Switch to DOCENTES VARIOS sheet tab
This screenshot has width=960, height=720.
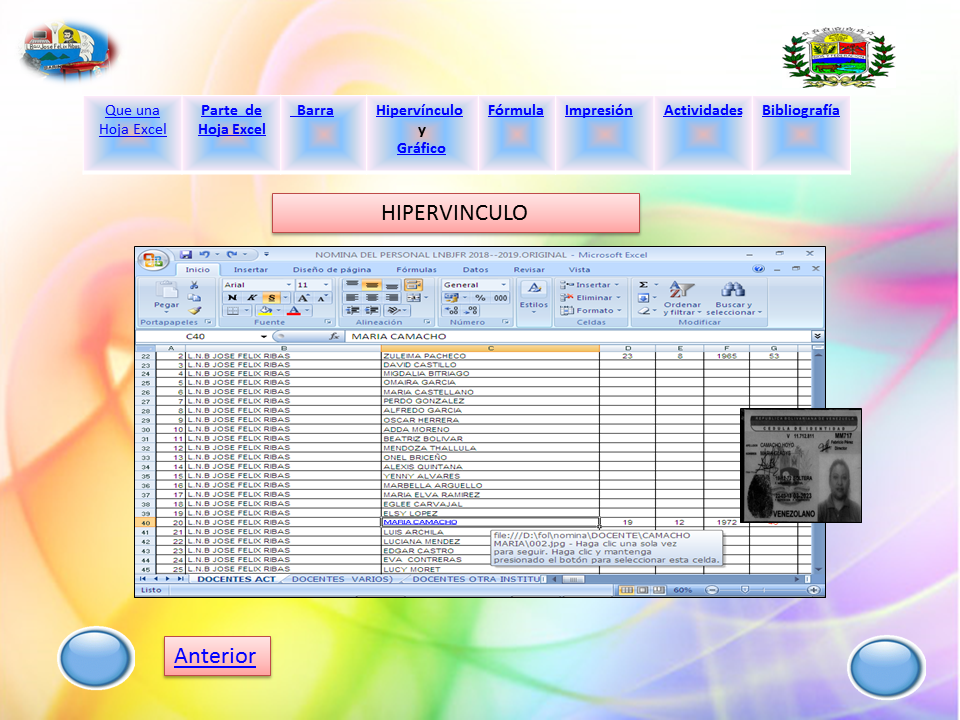coord(342,579)
